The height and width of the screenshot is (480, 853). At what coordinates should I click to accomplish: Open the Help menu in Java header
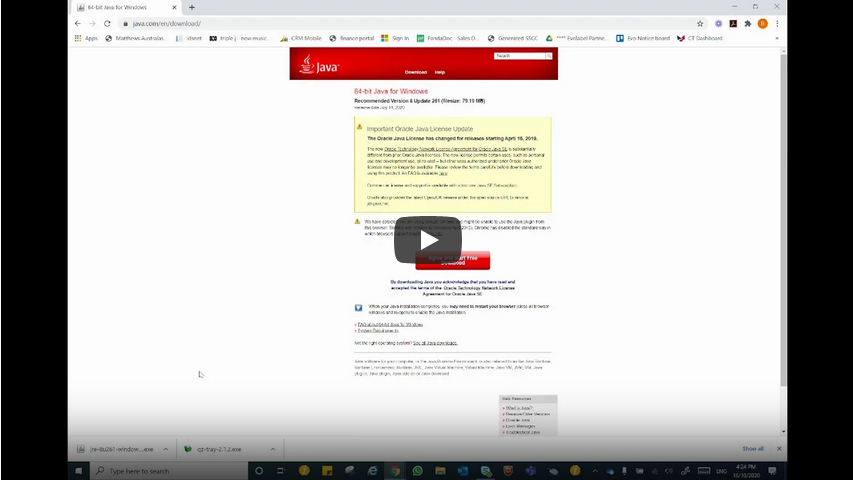(x=440, y=72)
